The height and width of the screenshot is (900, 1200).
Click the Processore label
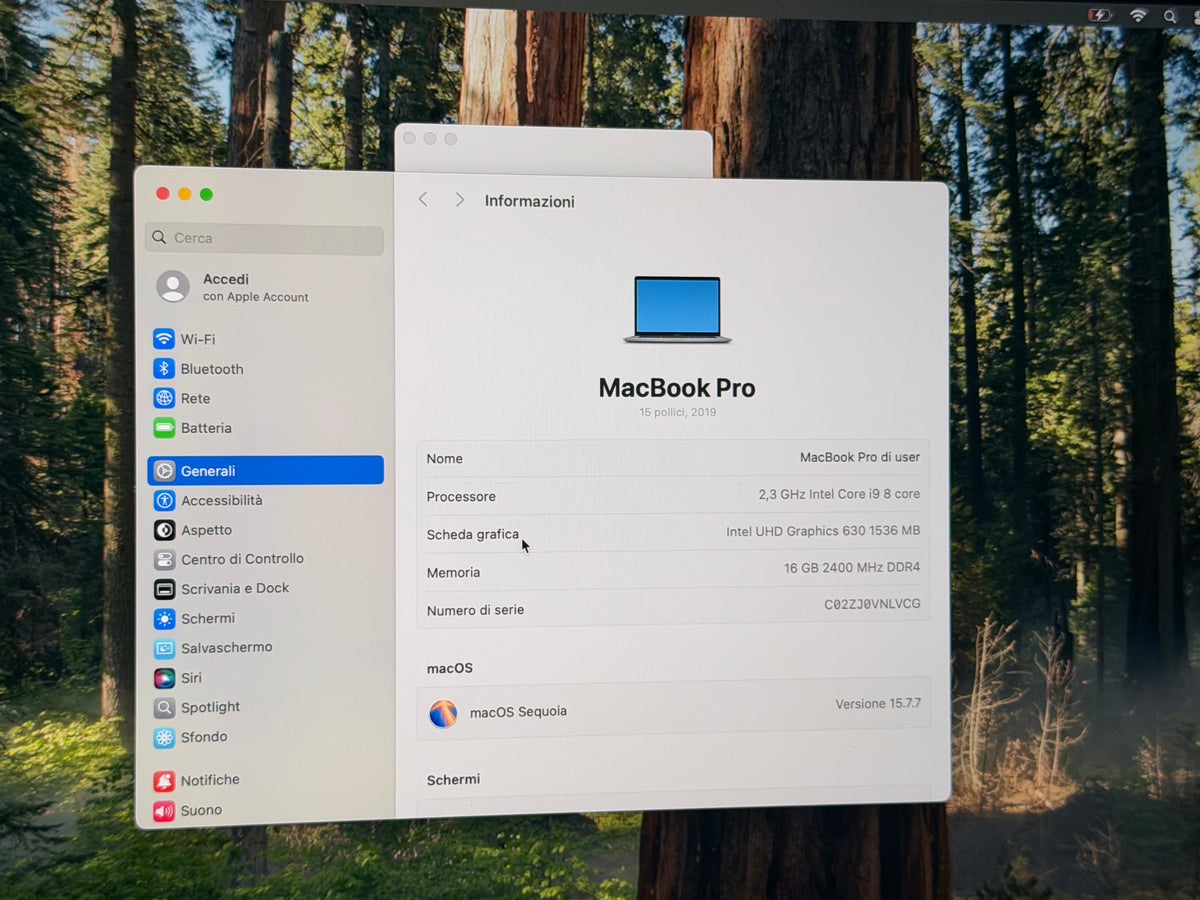[461, 497]
